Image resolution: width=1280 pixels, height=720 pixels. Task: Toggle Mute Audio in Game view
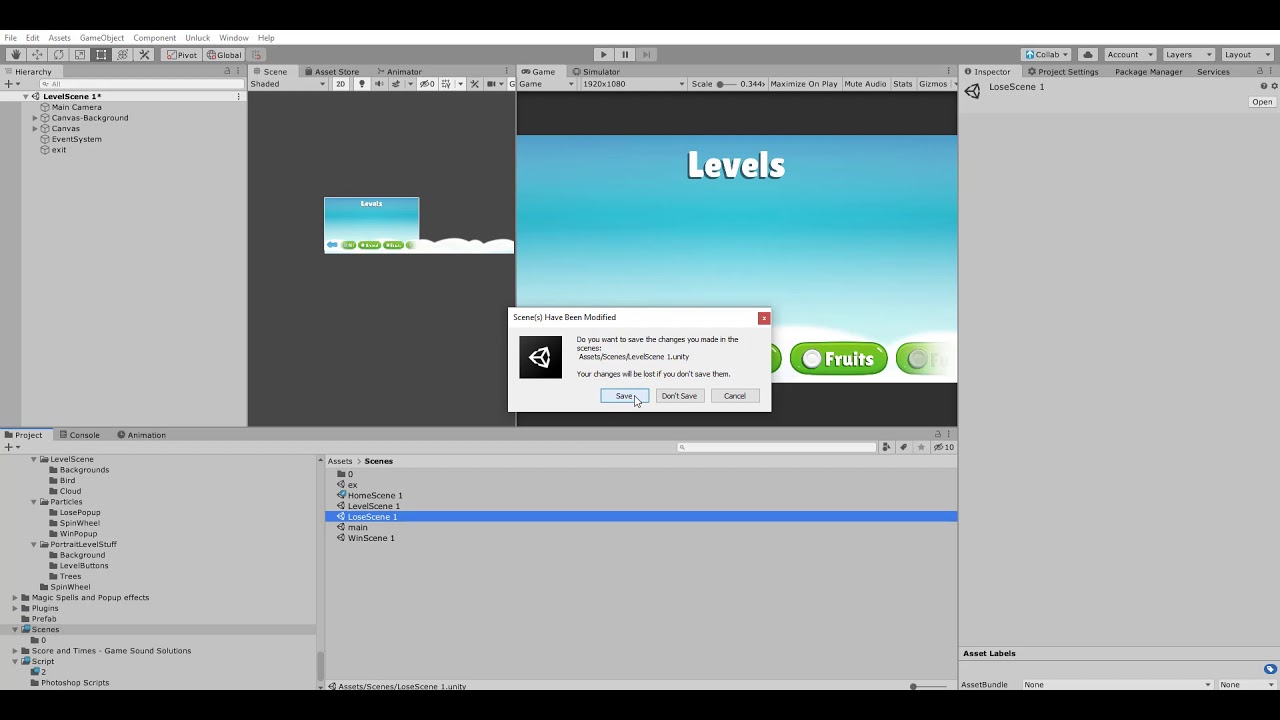pyautogui.click(x=866, y=84)
